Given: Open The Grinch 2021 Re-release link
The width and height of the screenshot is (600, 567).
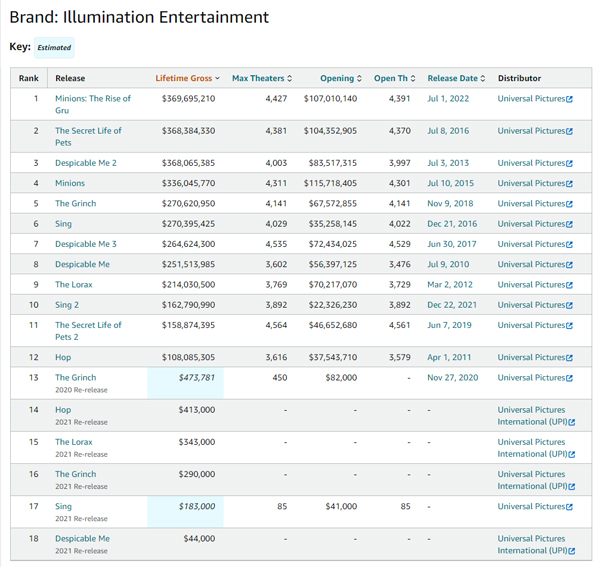Looking at the screenshot, I should 75,474.
